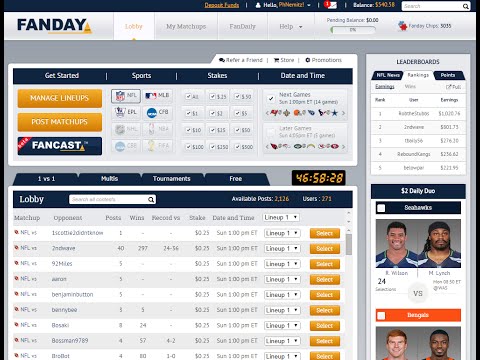
Task: Open Full leaderboard popout icon
Action: coord(449,87)
